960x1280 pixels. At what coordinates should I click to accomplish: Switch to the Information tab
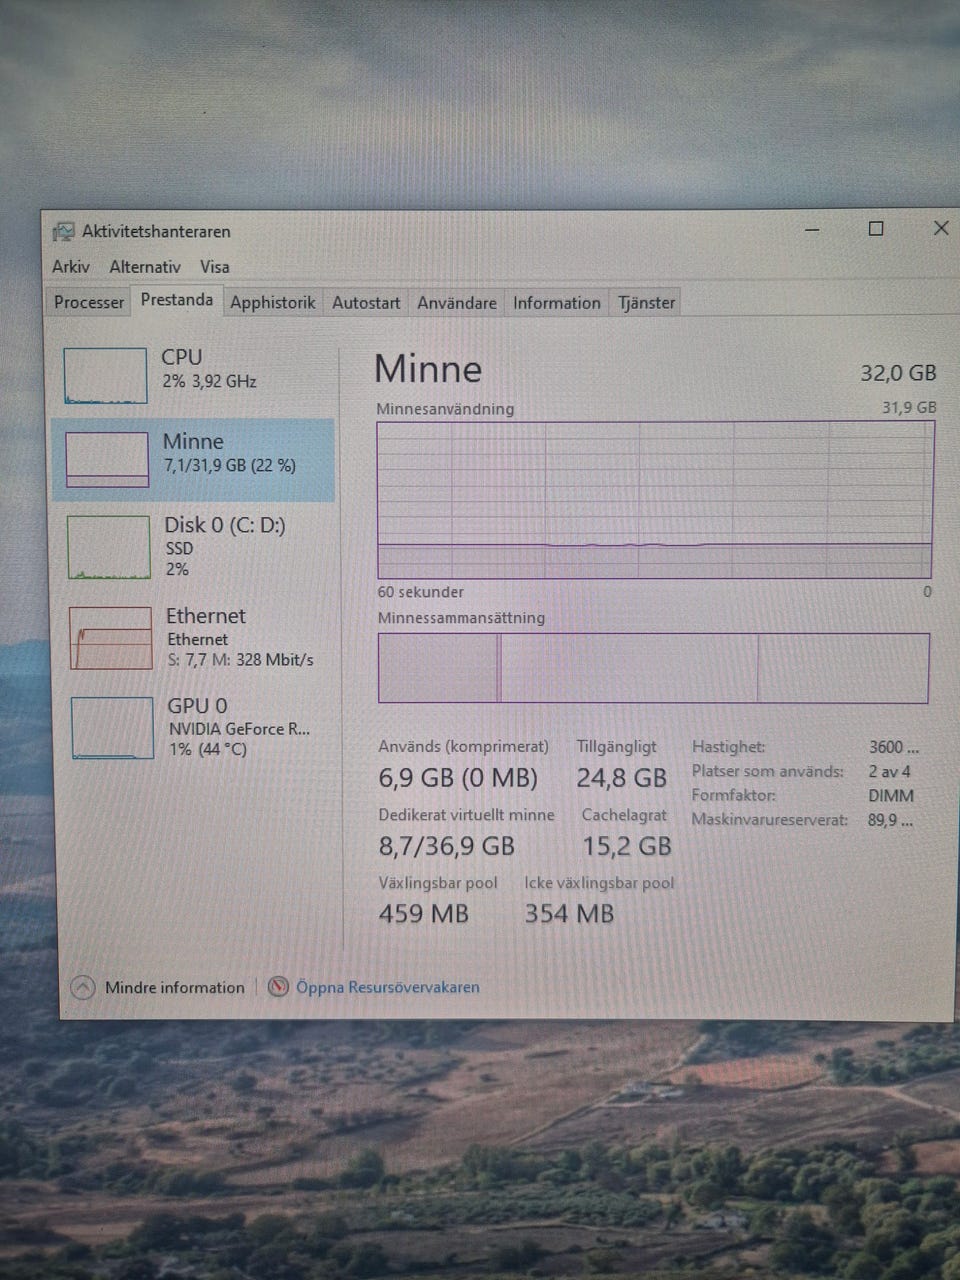(x=556, y=302)
